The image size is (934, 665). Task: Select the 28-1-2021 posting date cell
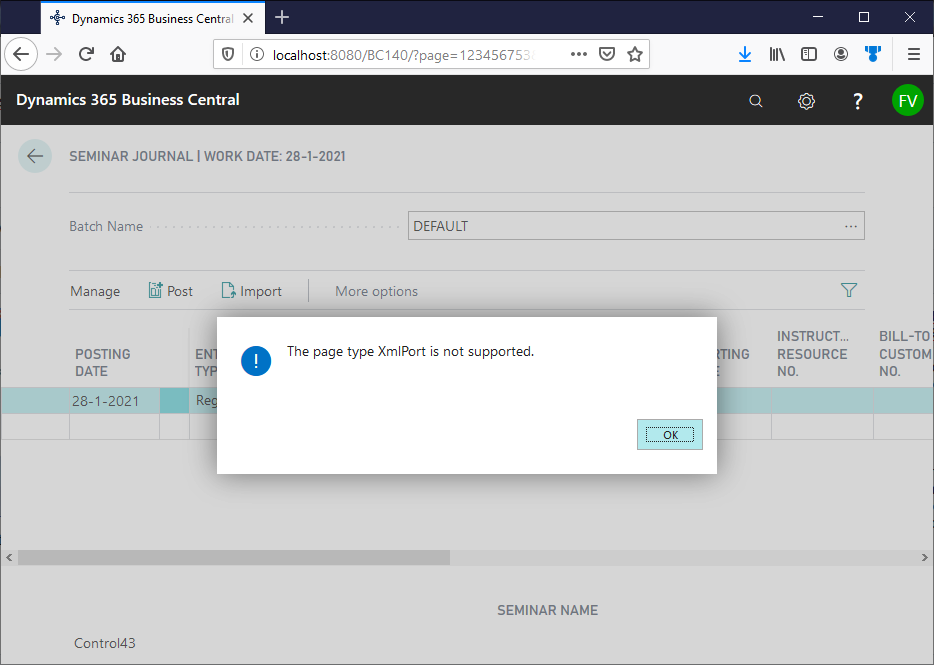click(114, 401)
